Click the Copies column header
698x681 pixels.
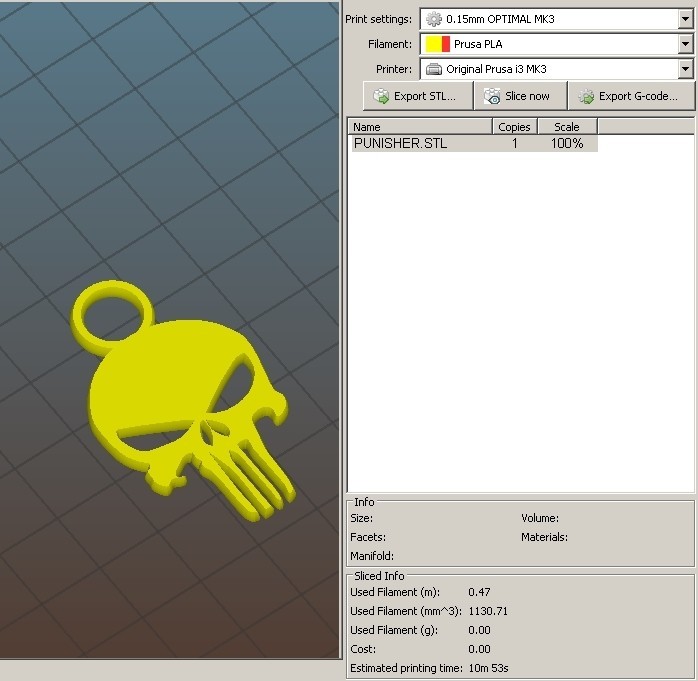click(x=515, y=127)
